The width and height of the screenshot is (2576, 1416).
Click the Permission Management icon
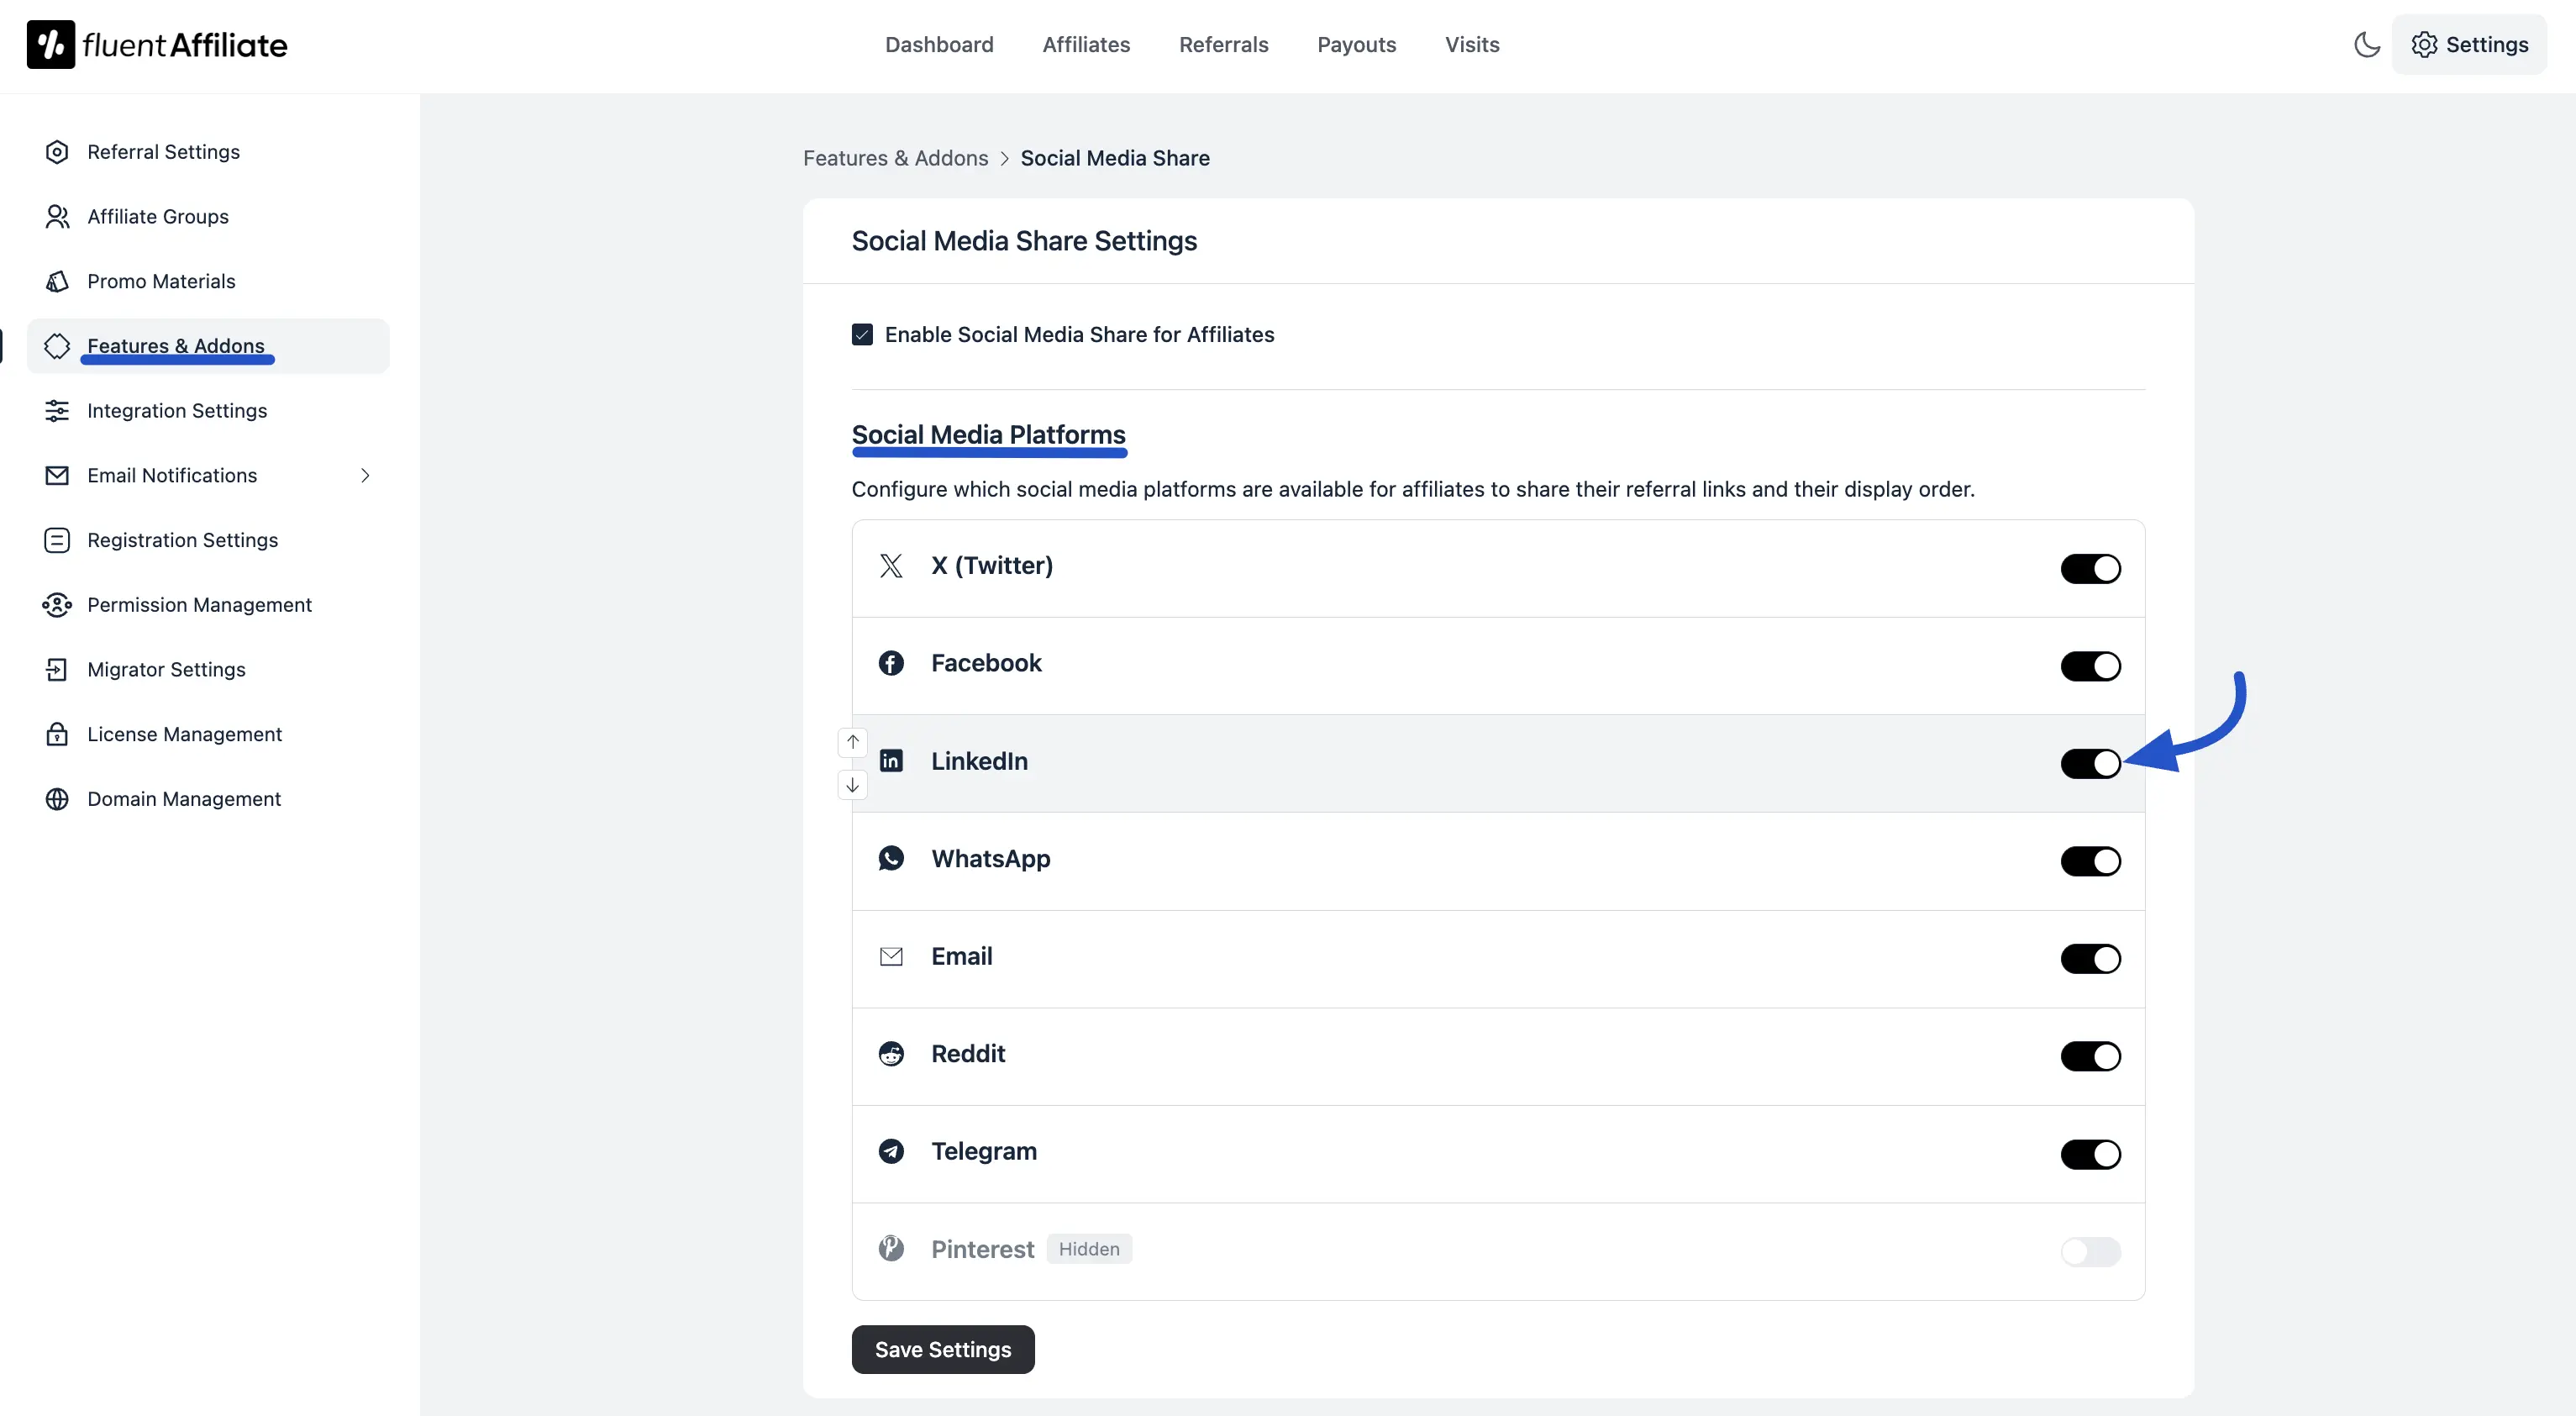[x=57, y=605]
